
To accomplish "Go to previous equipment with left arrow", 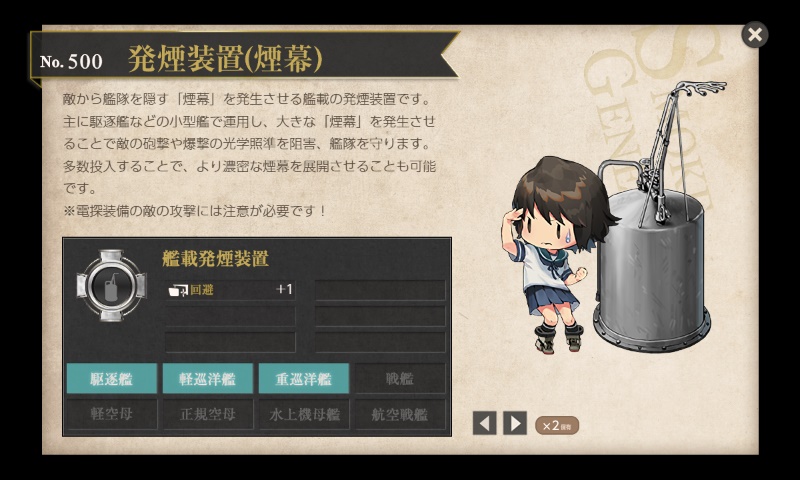I will (x=485, y=423).
